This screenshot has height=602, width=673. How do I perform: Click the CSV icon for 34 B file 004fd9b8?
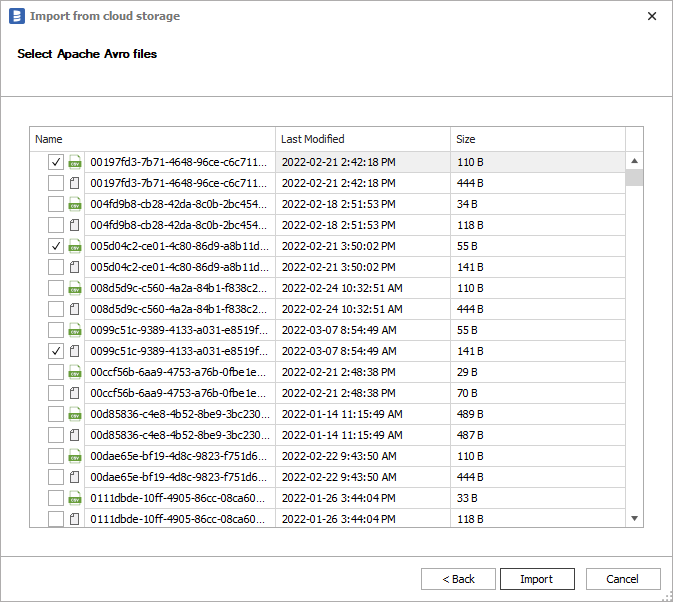pyautogui.click(x=74, y=204)
